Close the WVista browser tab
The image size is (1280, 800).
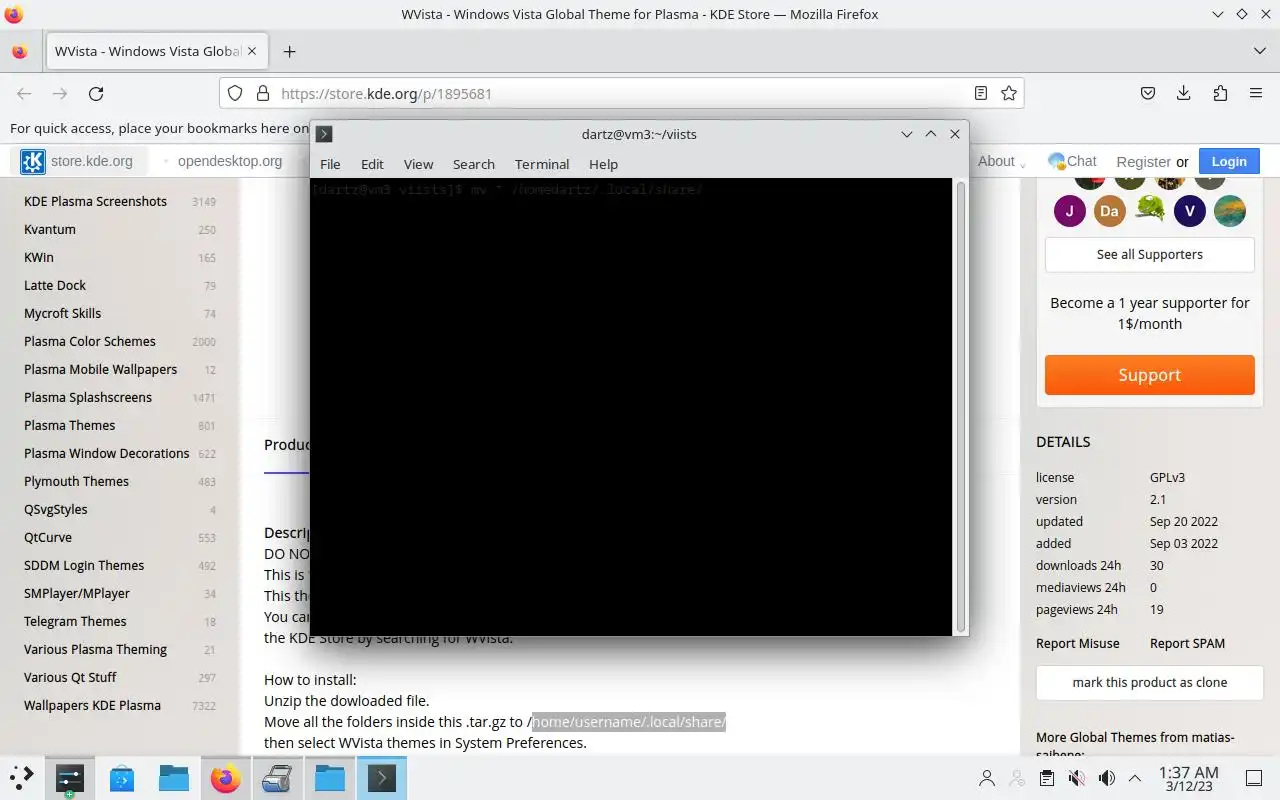[252, 51]
